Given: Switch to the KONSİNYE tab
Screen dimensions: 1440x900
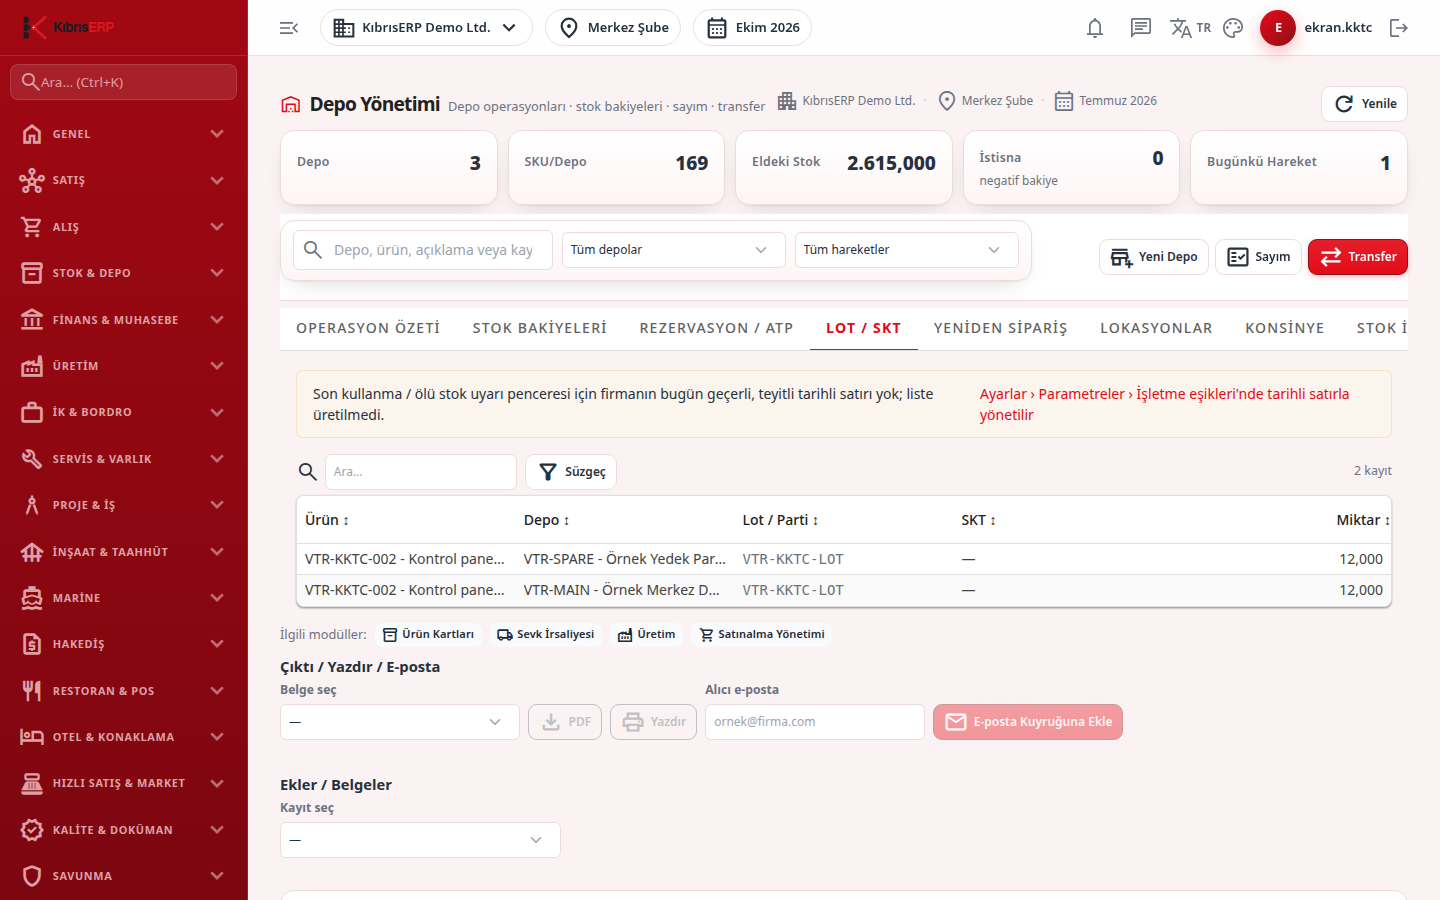Looking at the screenshot, I should (1285, 328).
